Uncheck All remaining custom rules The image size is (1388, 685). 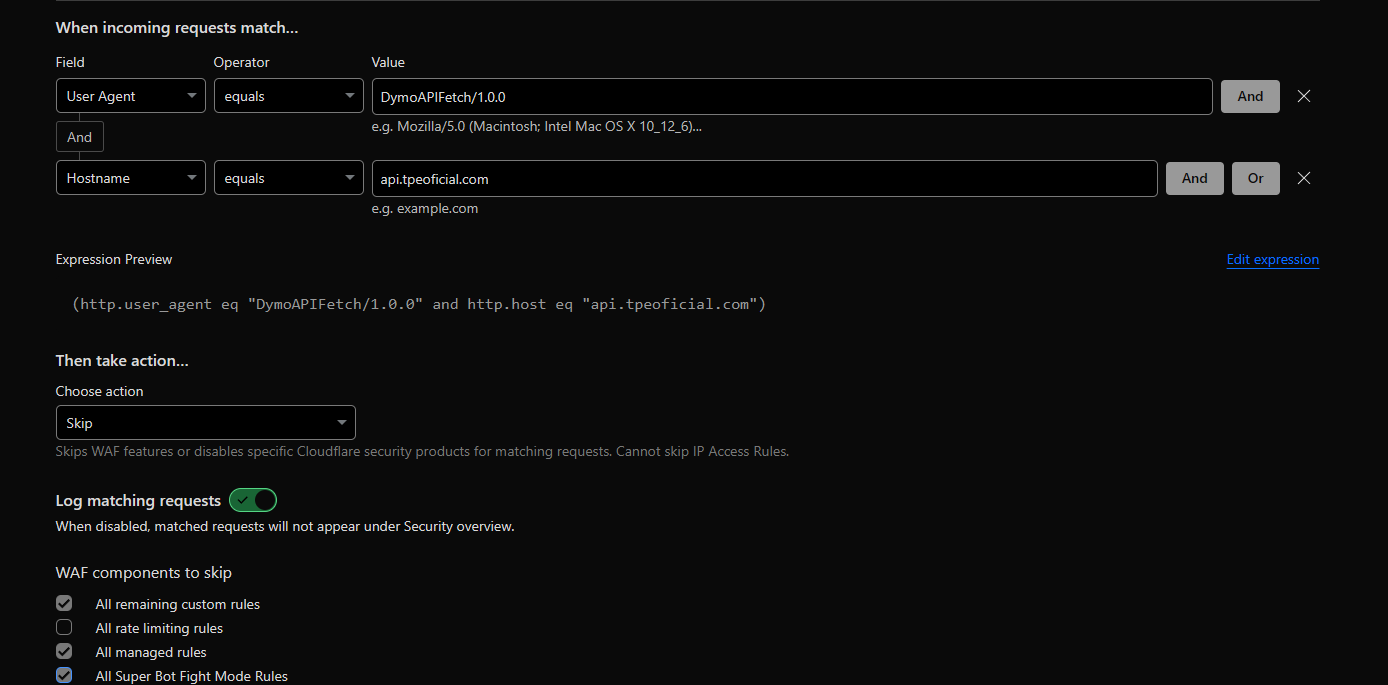(x=64, y=604)
